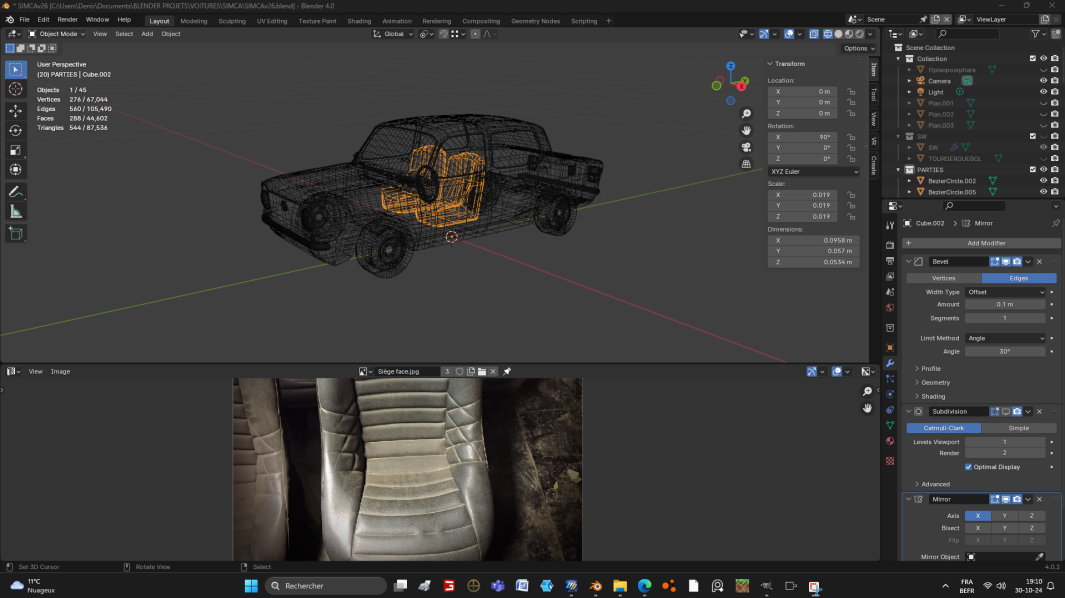Choose the Measure tool

coord(15,211)
